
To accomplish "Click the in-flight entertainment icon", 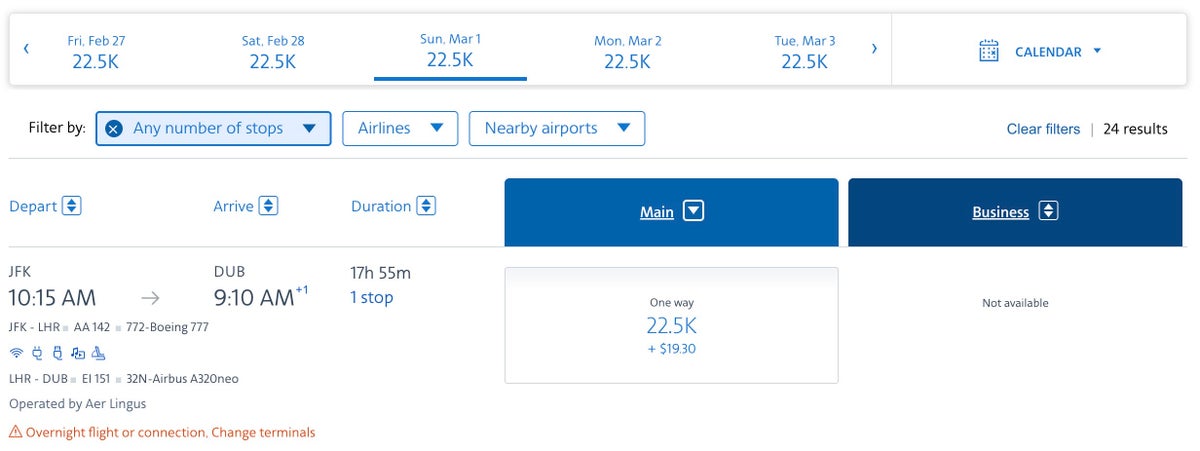I will pyautogui.click(x=78, y=353).
